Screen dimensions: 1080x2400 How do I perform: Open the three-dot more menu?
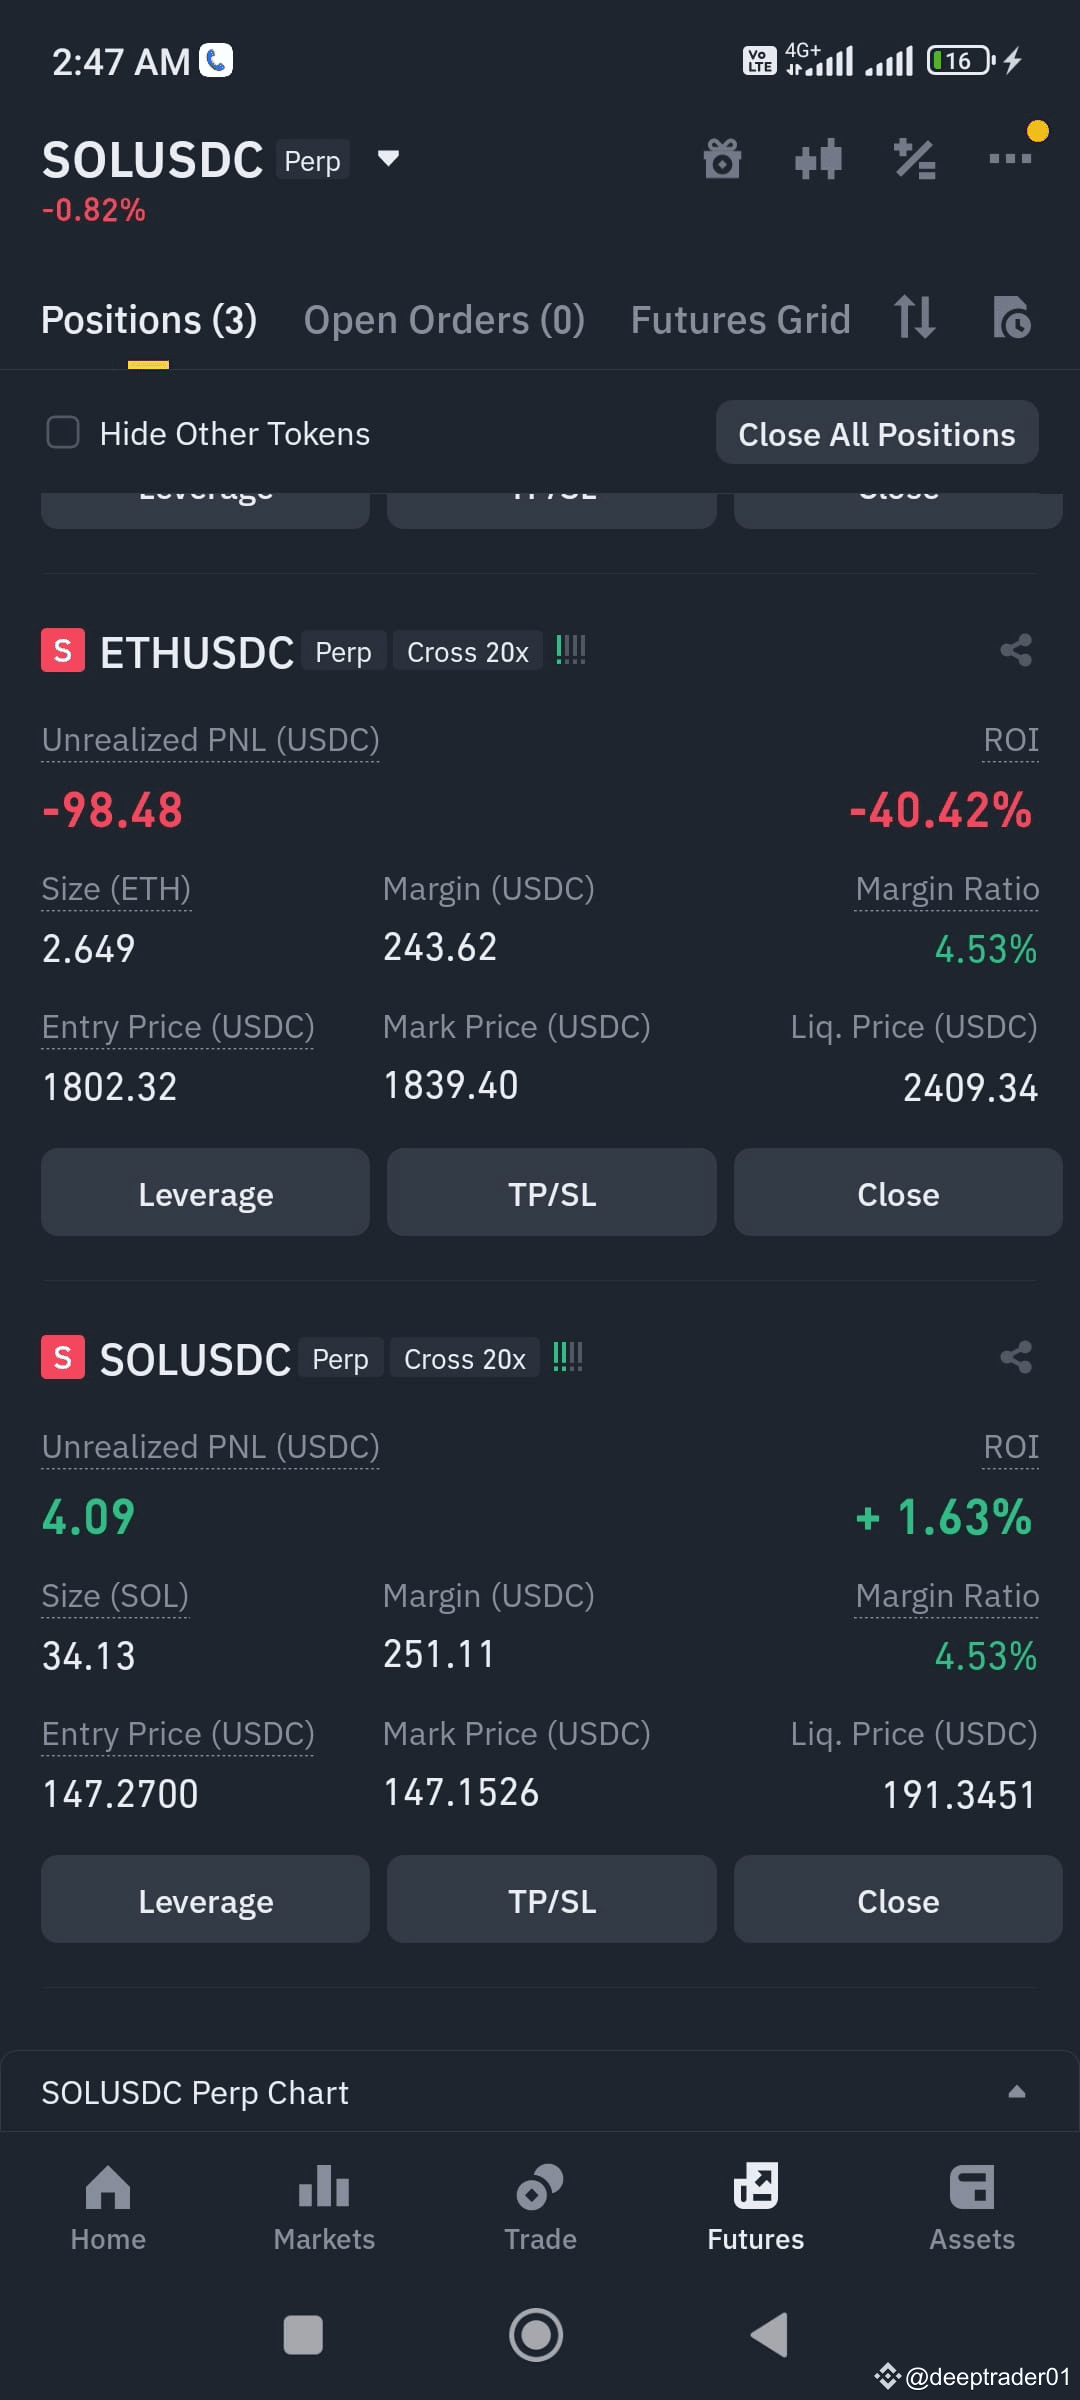click(1010, 159)
